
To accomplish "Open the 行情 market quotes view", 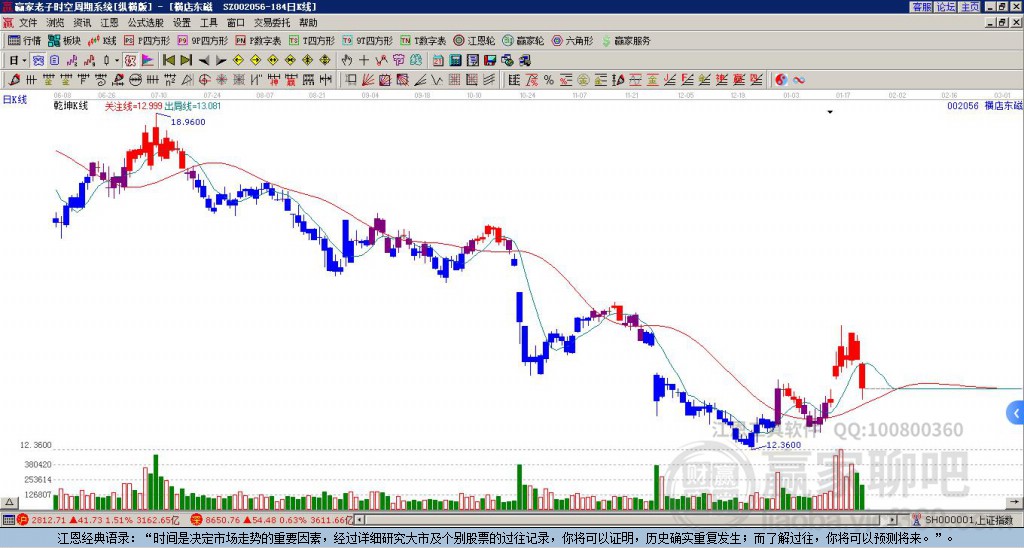I will (24, 40).
